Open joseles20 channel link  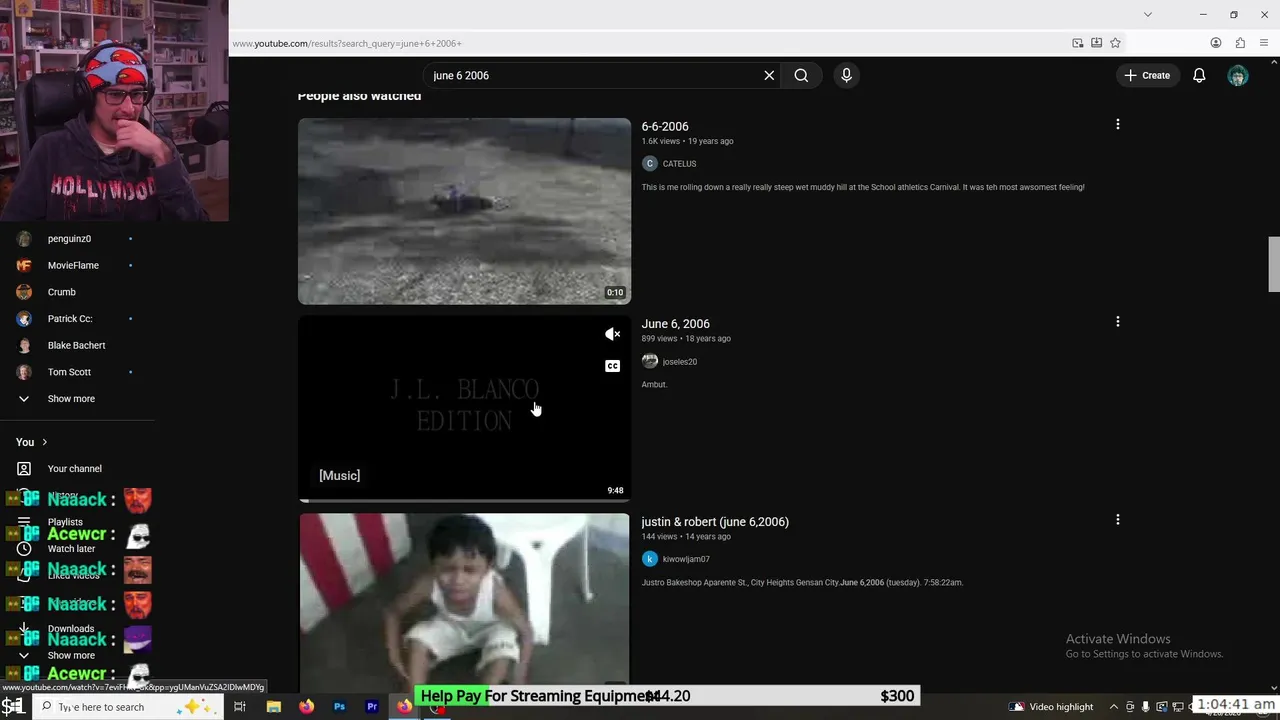680,362
